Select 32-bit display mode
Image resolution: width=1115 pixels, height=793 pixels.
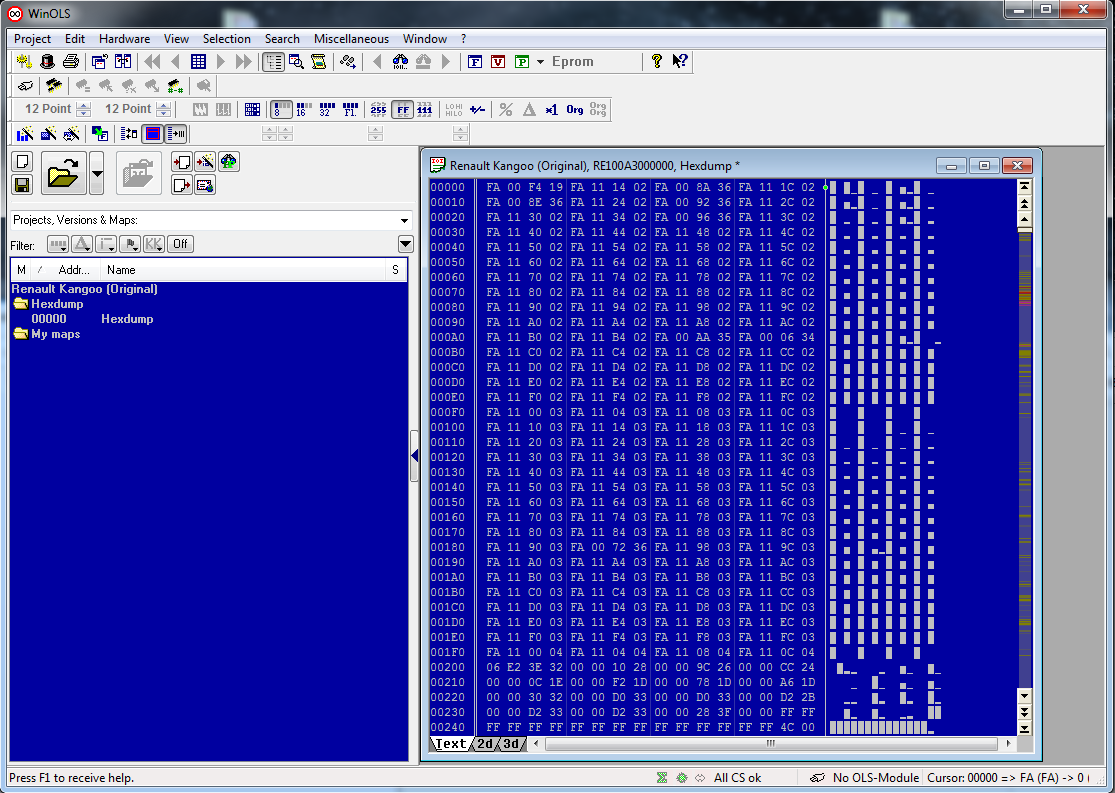coord(327,110)
